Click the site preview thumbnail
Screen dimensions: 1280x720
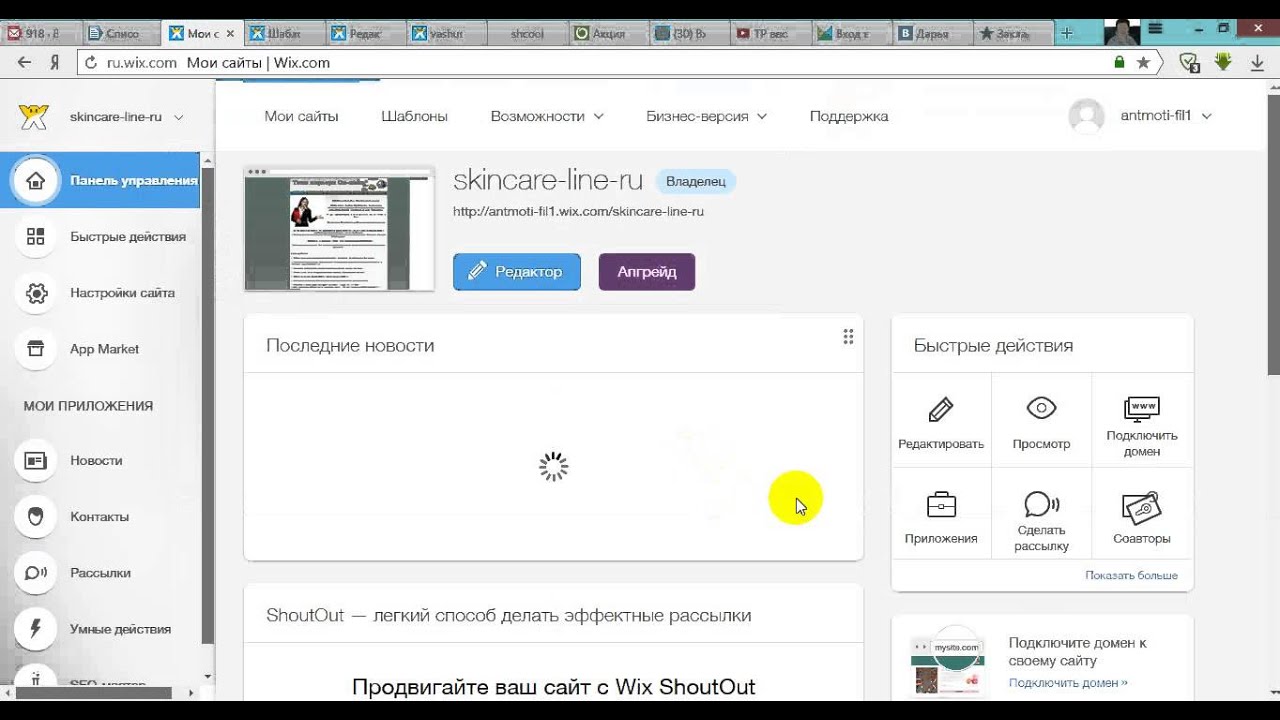339,229
